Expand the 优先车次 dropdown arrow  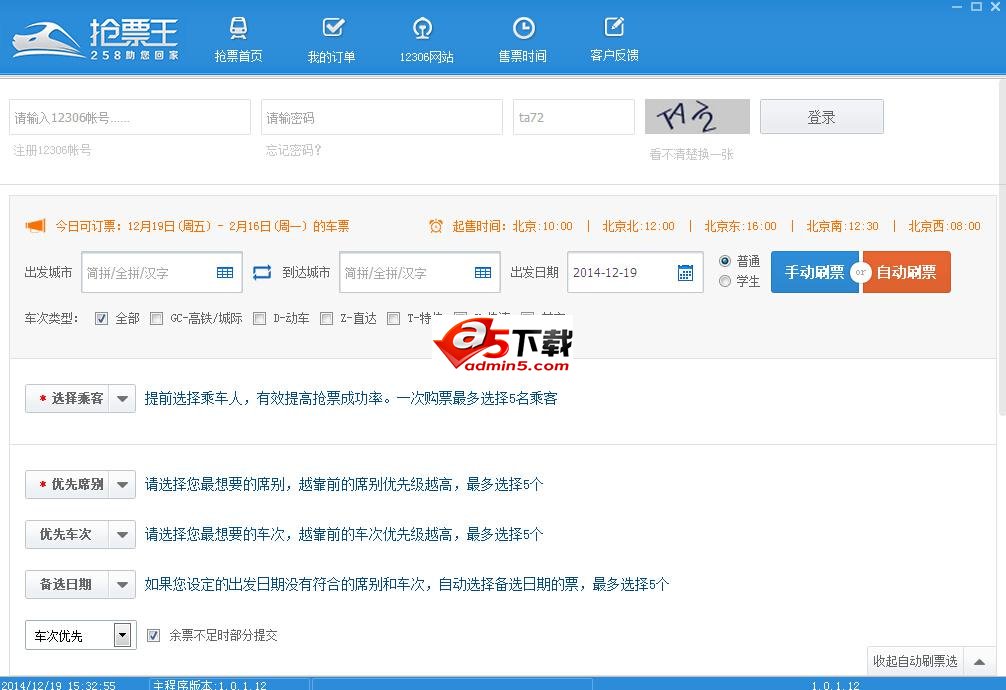coord(123,535)
